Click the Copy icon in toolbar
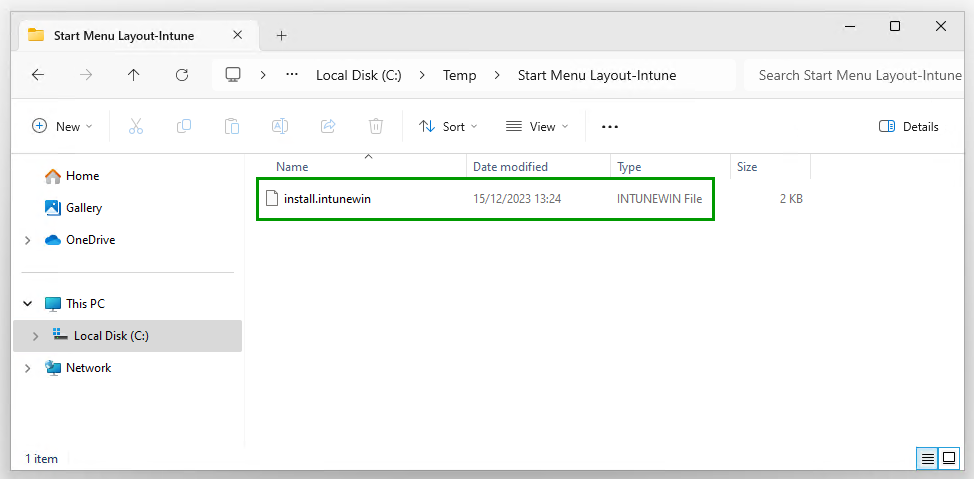The width and height of the screenshot is (974, 479). click(x=184, y=126)
